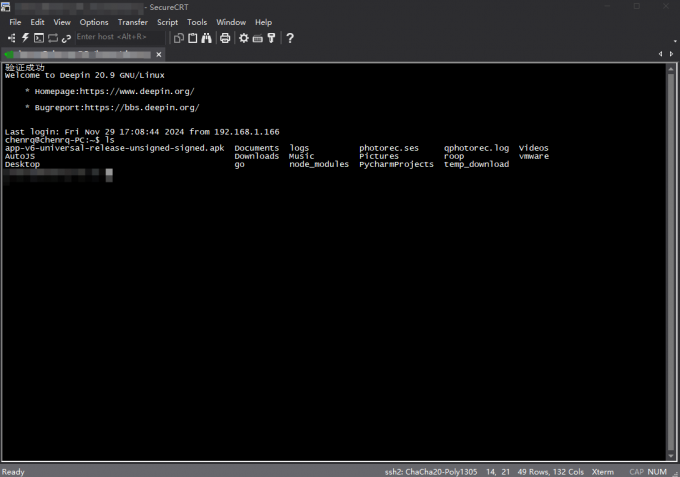Click the 'photorec.ses' filename

(389, 148)
